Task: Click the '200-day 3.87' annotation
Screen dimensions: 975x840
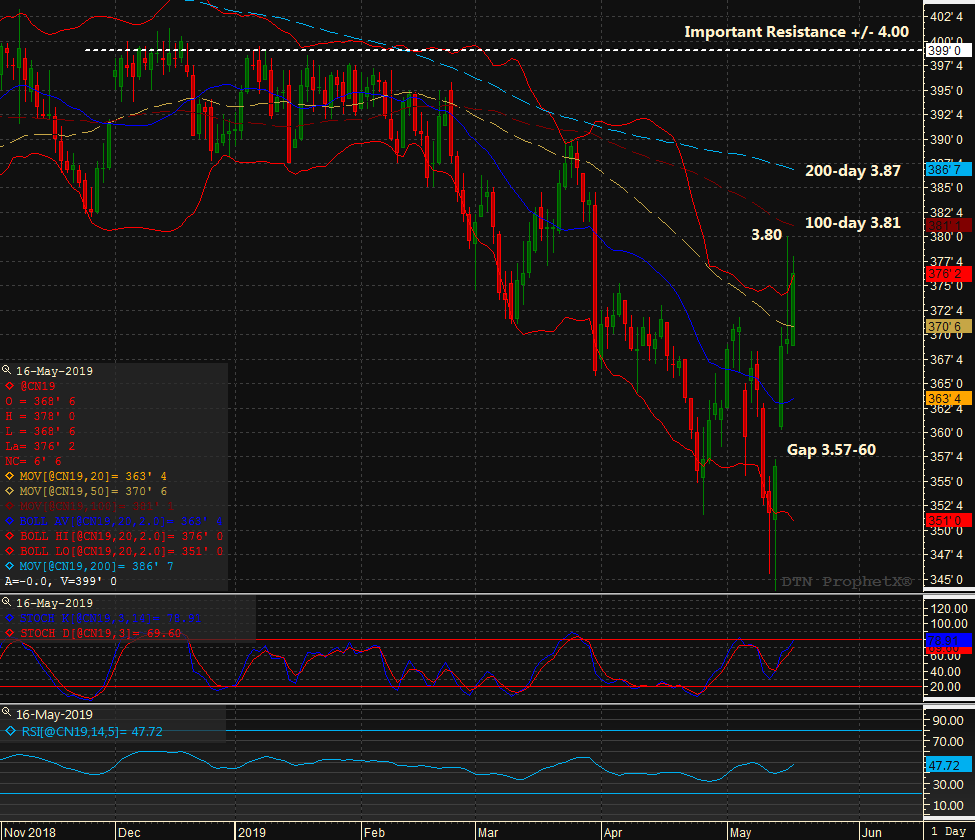Action: click(x=853, y=170)
